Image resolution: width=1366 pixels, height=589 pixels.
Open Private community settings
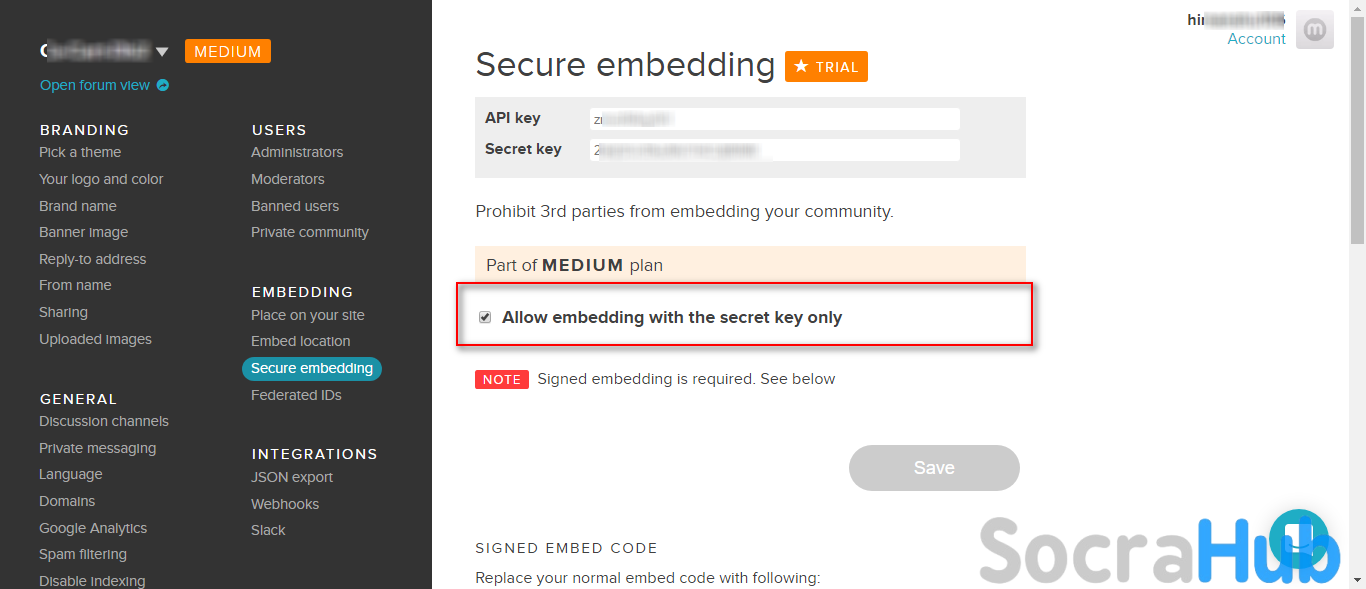tap(310, 232)
